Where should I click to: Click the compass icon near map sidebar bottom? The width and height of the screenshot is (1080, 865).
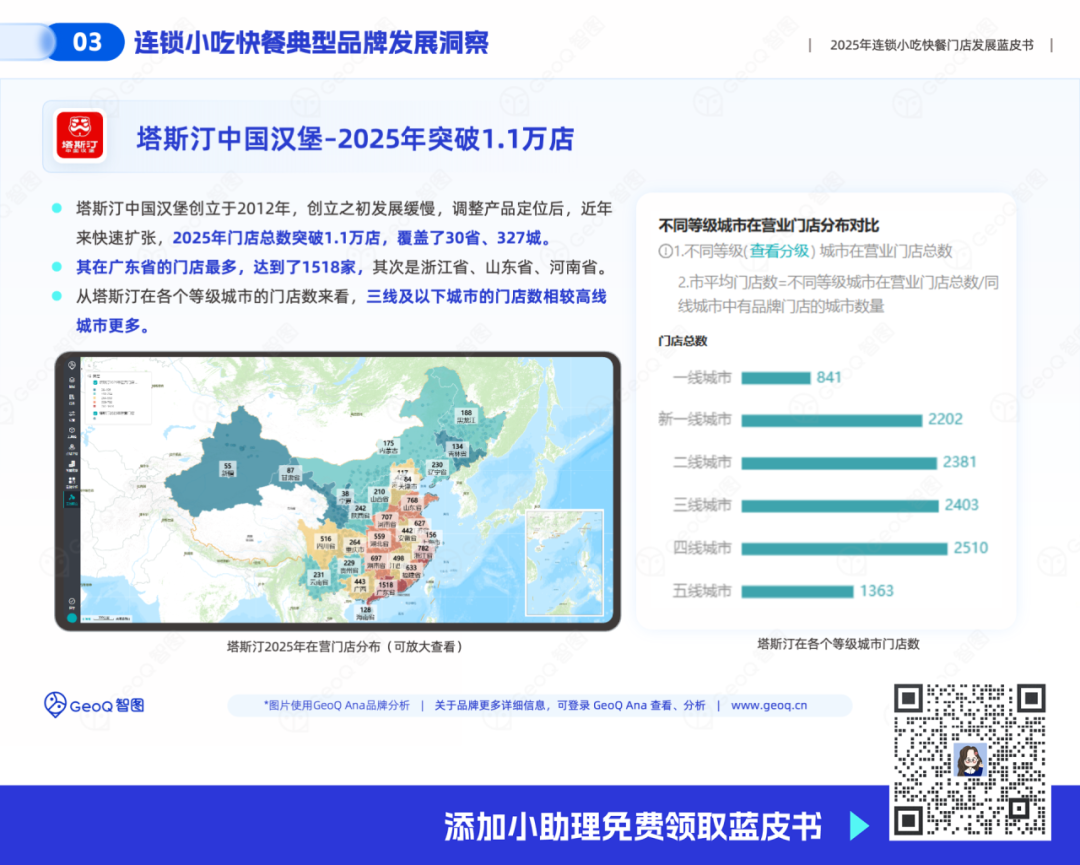pos(72,602)
